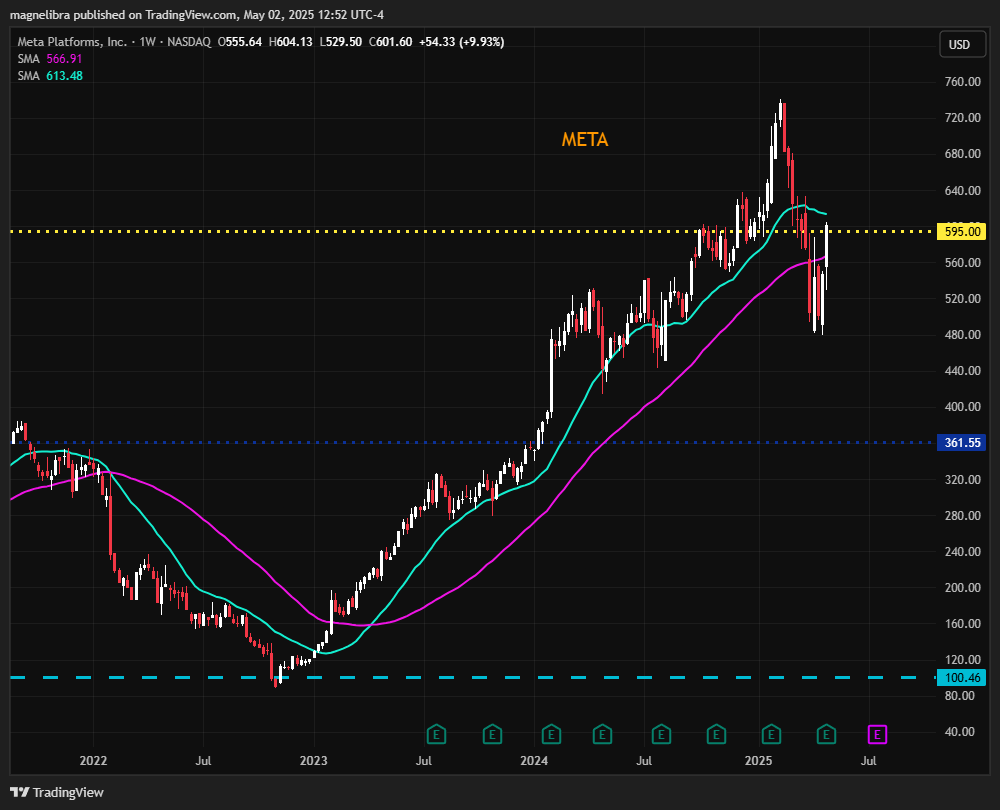
Task: Click the 2024 time axis label
Action: pyautogui.click(x=534, y=761)
